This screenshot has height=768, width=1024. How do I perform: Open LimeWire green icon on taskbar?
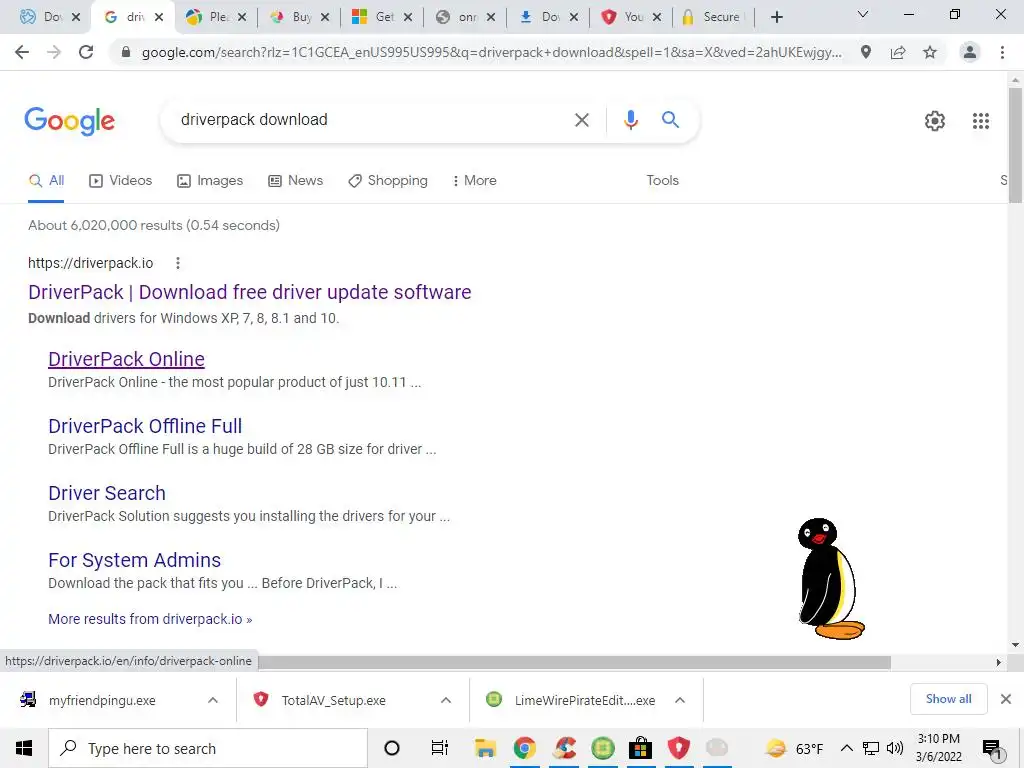[x=603, y=748]
